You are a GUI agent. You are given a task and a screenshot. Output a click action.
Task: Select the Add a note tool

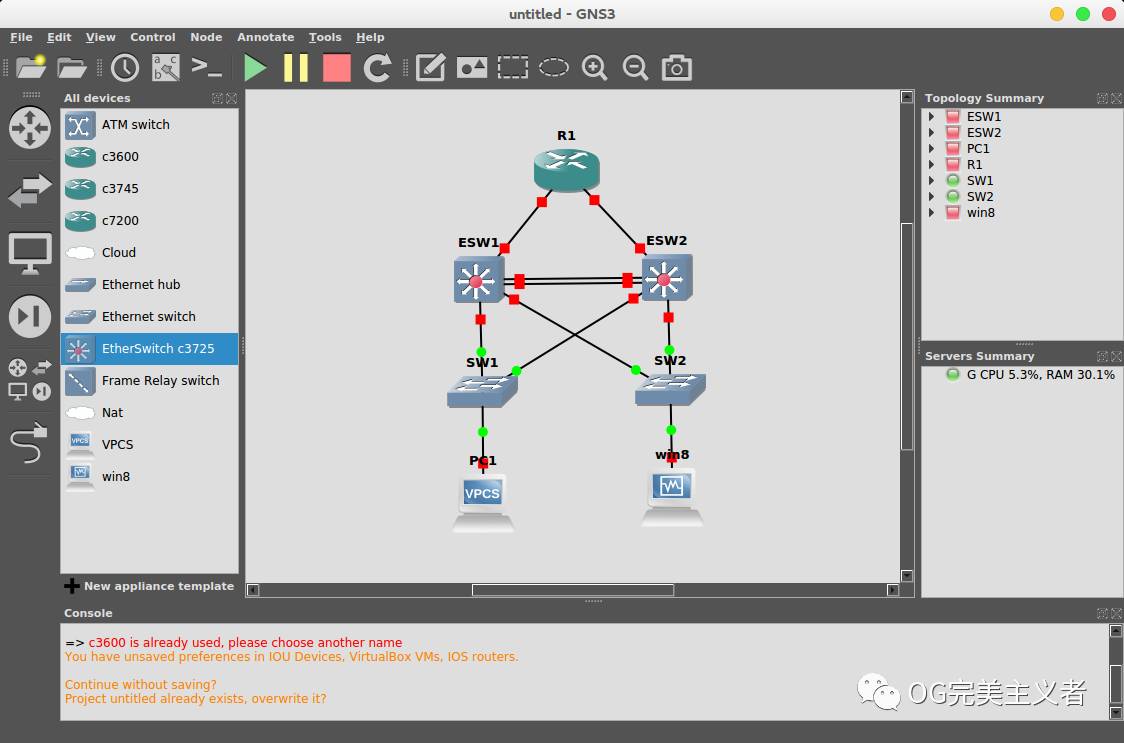[x=430, y=67]
